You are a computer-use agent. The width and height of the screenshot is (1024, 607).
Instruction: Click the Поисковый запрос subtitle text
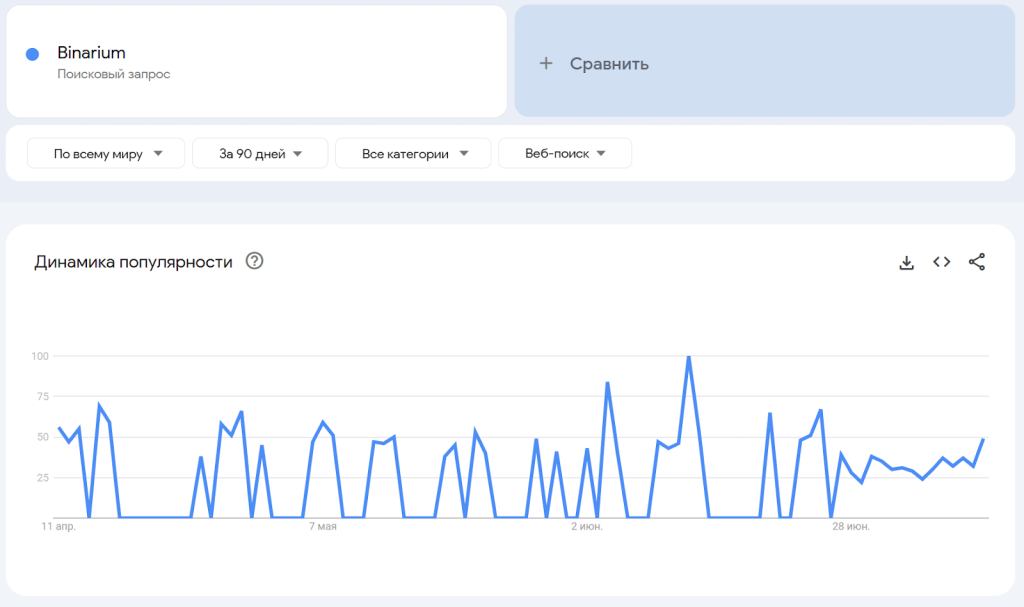point(114,74)
